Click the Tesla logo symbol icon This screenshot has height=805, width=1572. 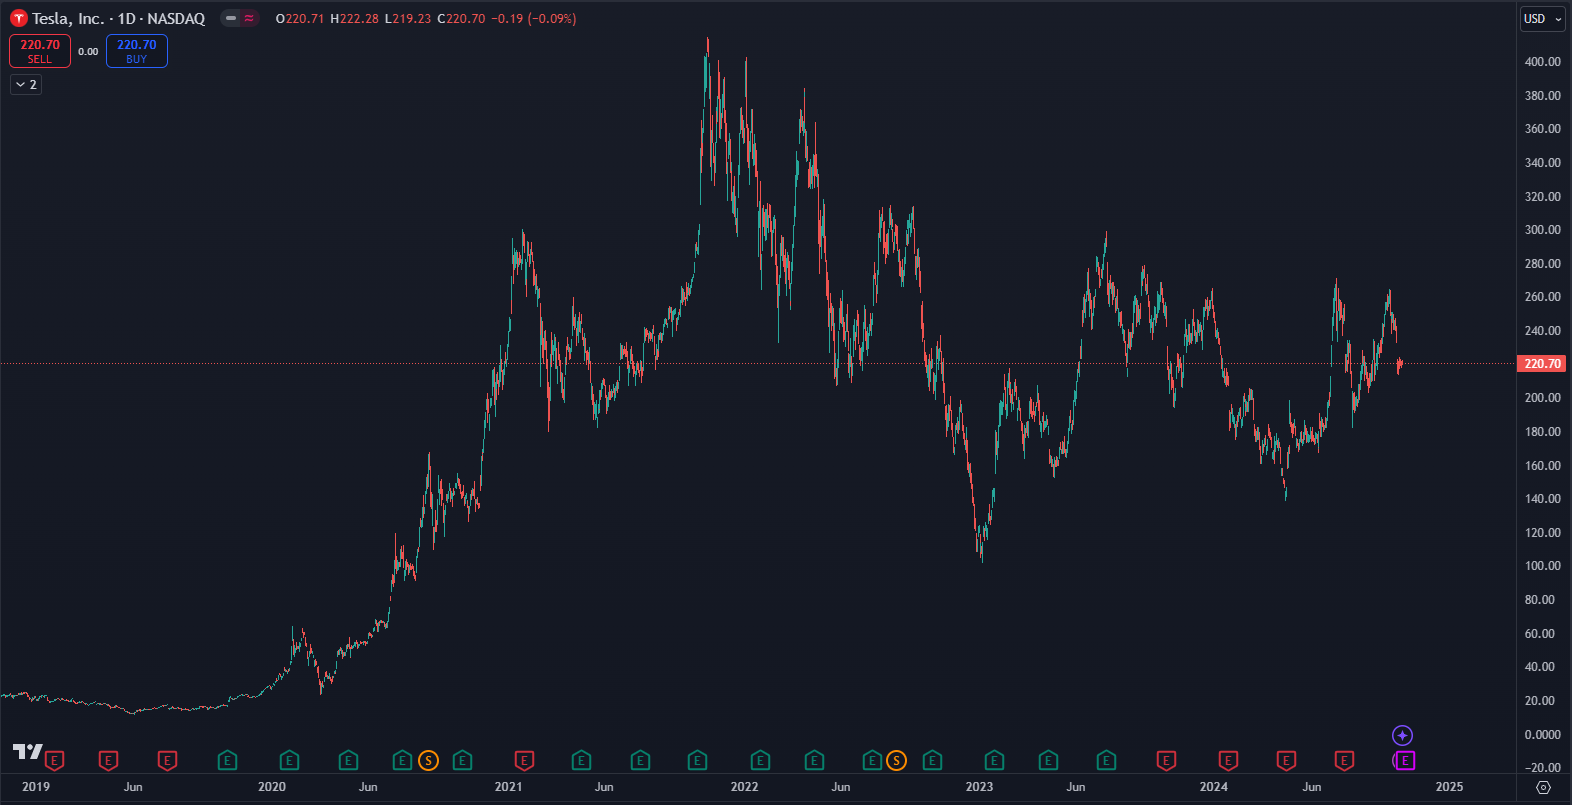(x=18, y=18)
